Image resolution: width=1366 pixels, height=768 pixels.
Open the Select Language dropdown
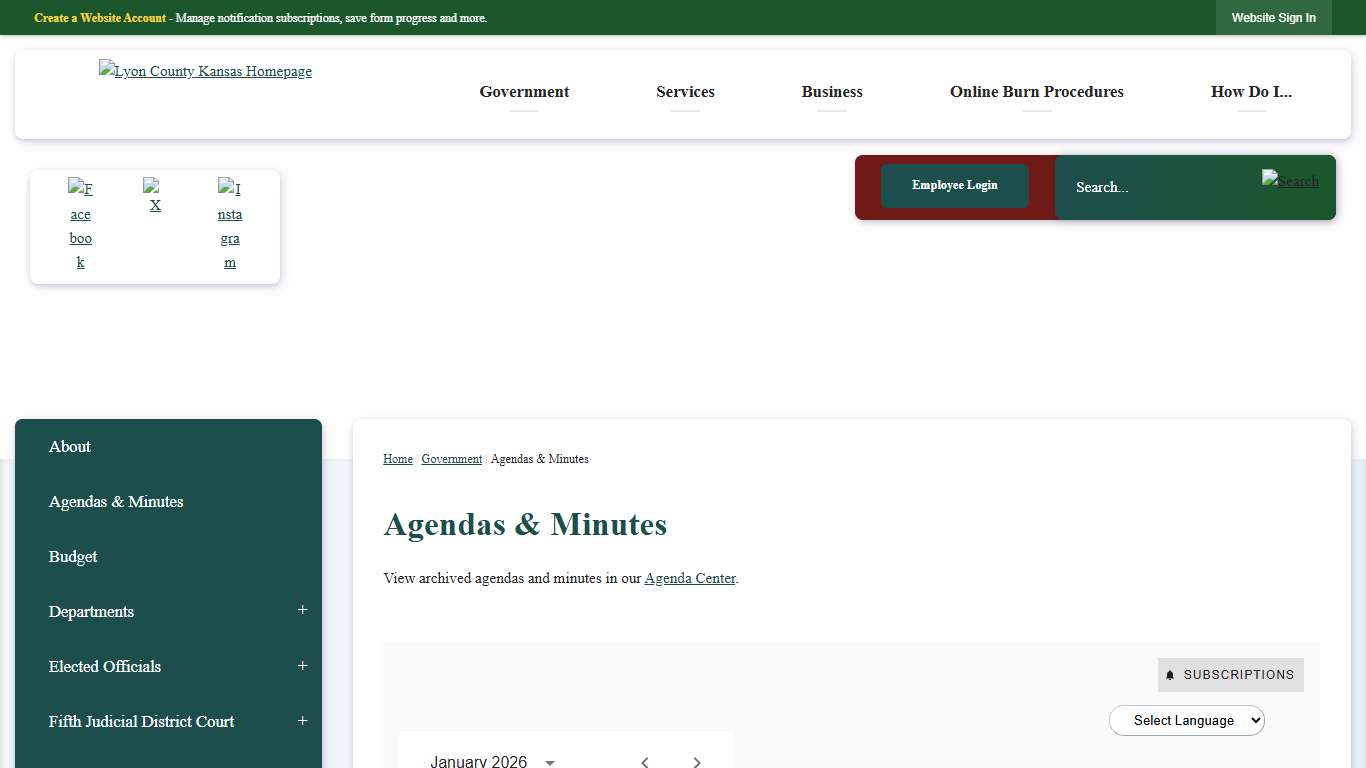(1186, 720)
